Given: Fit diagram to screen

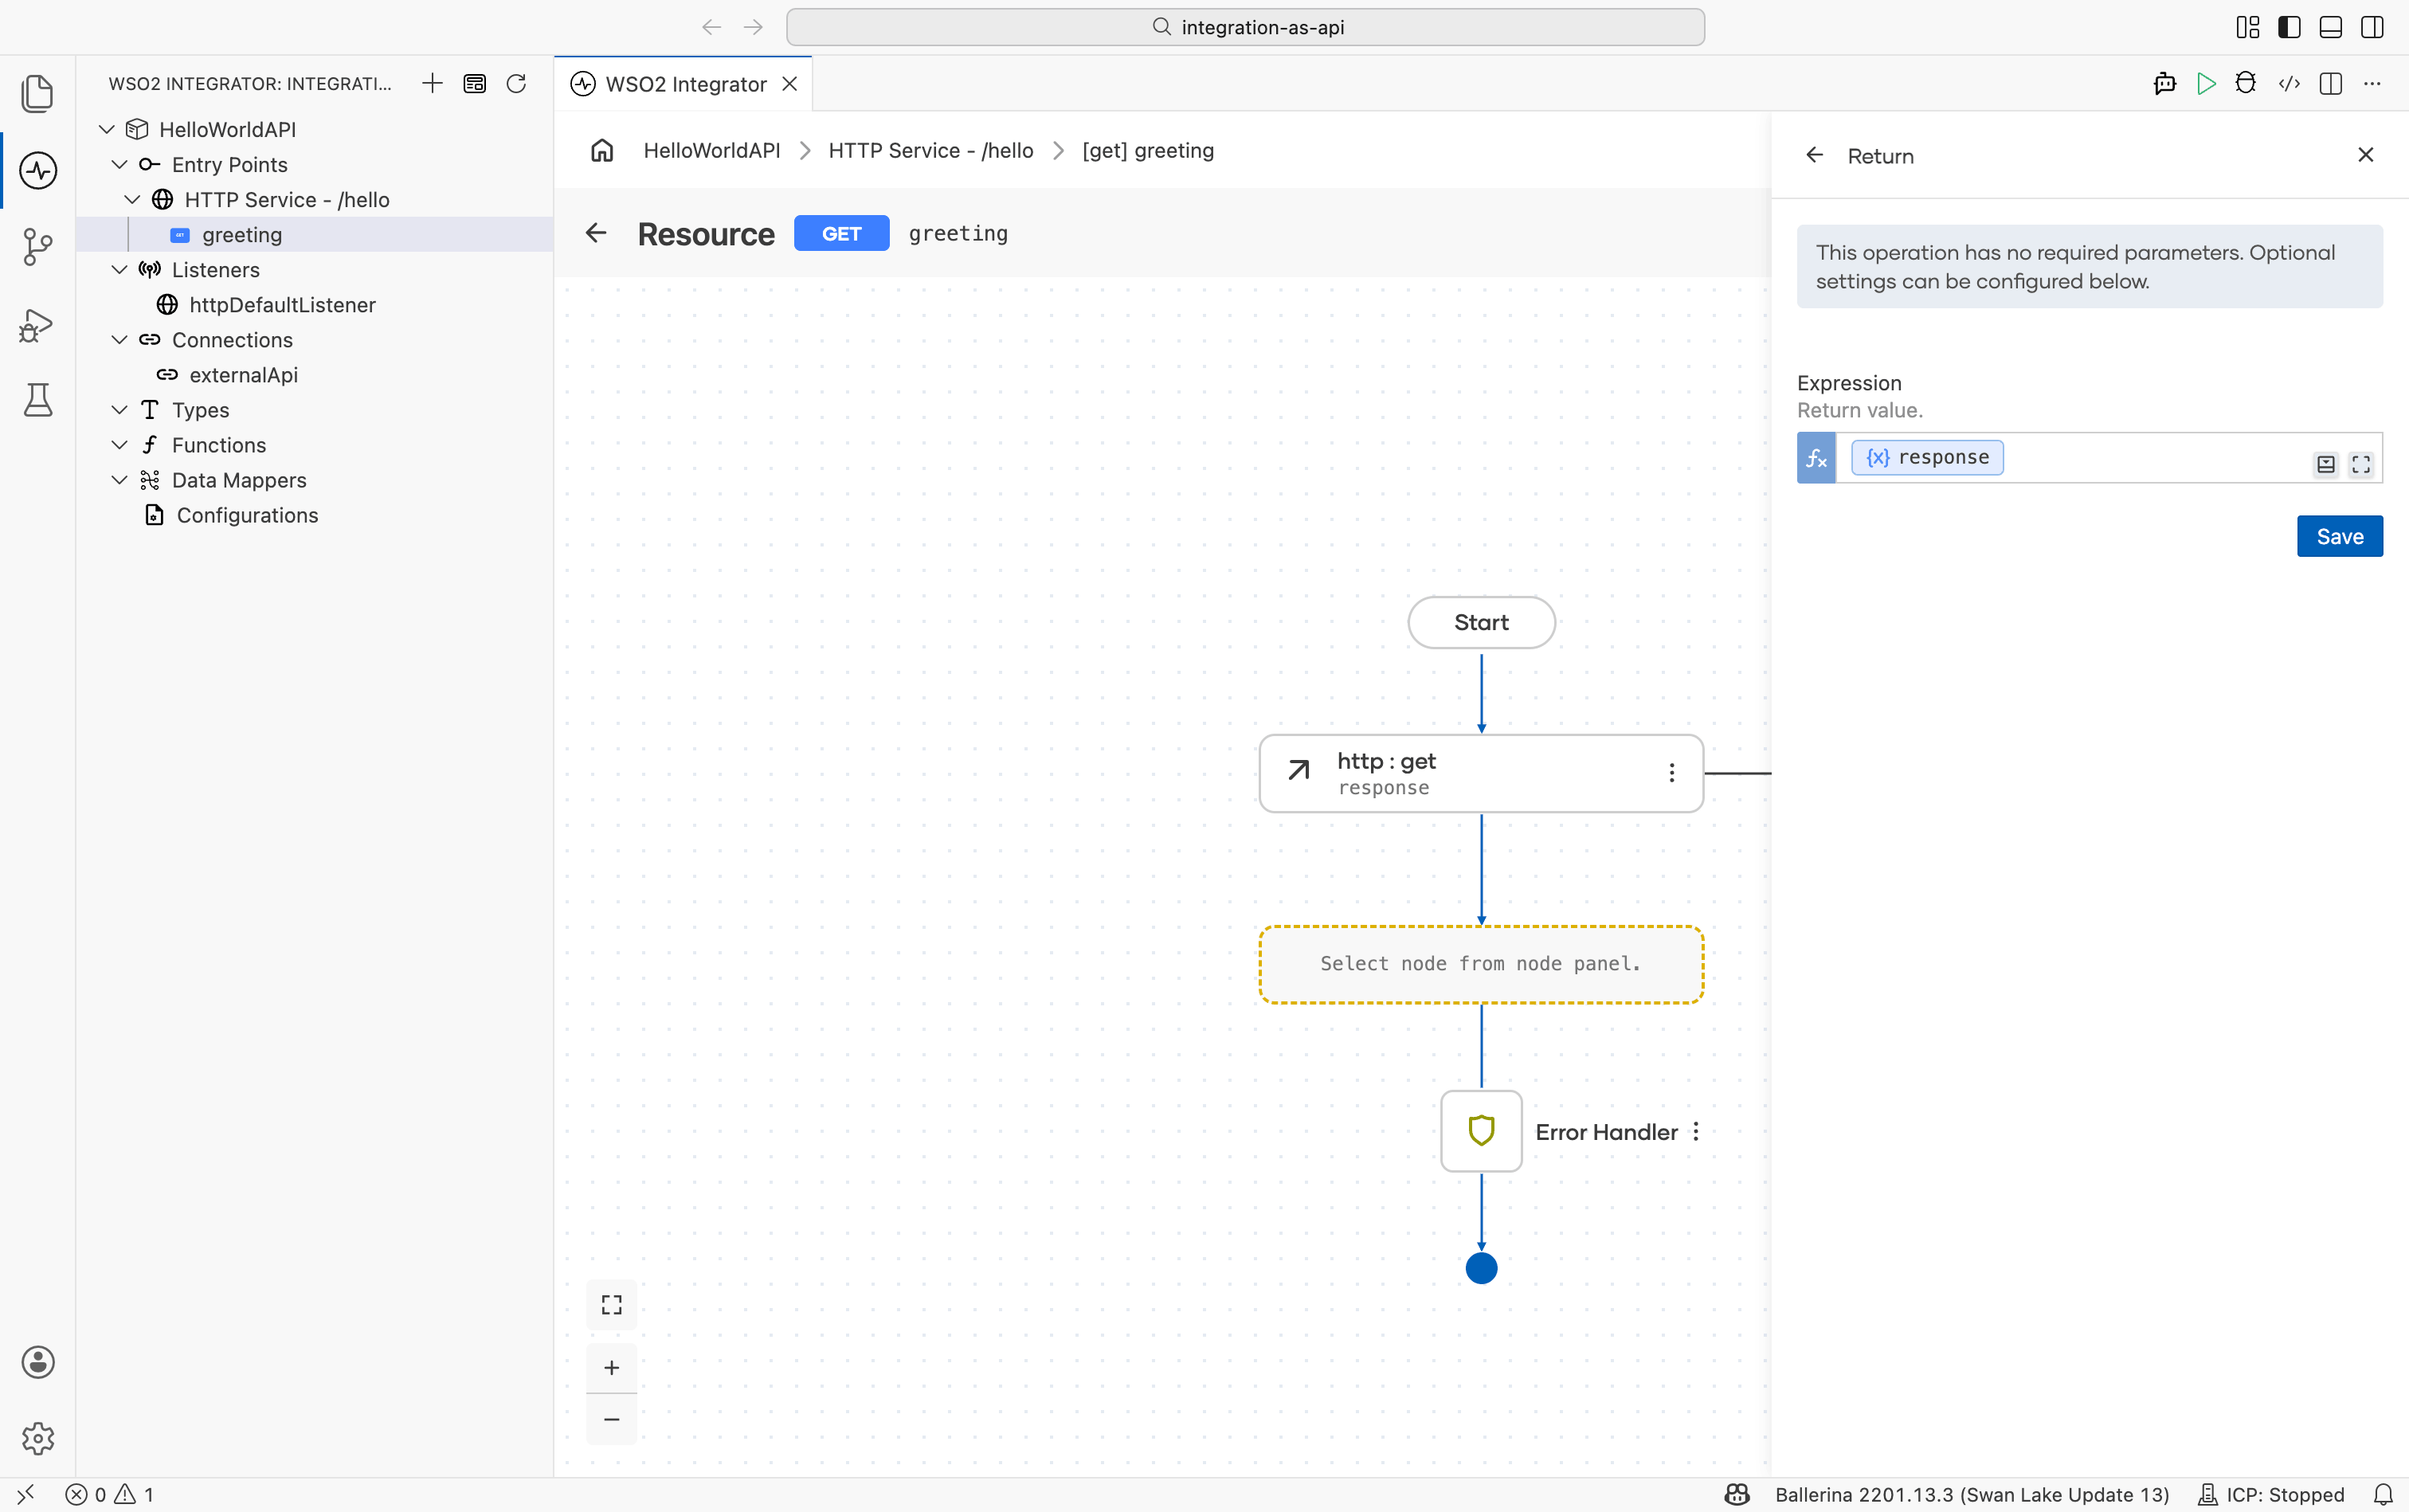Looking at the screenshot, I should coord(612,1305).
